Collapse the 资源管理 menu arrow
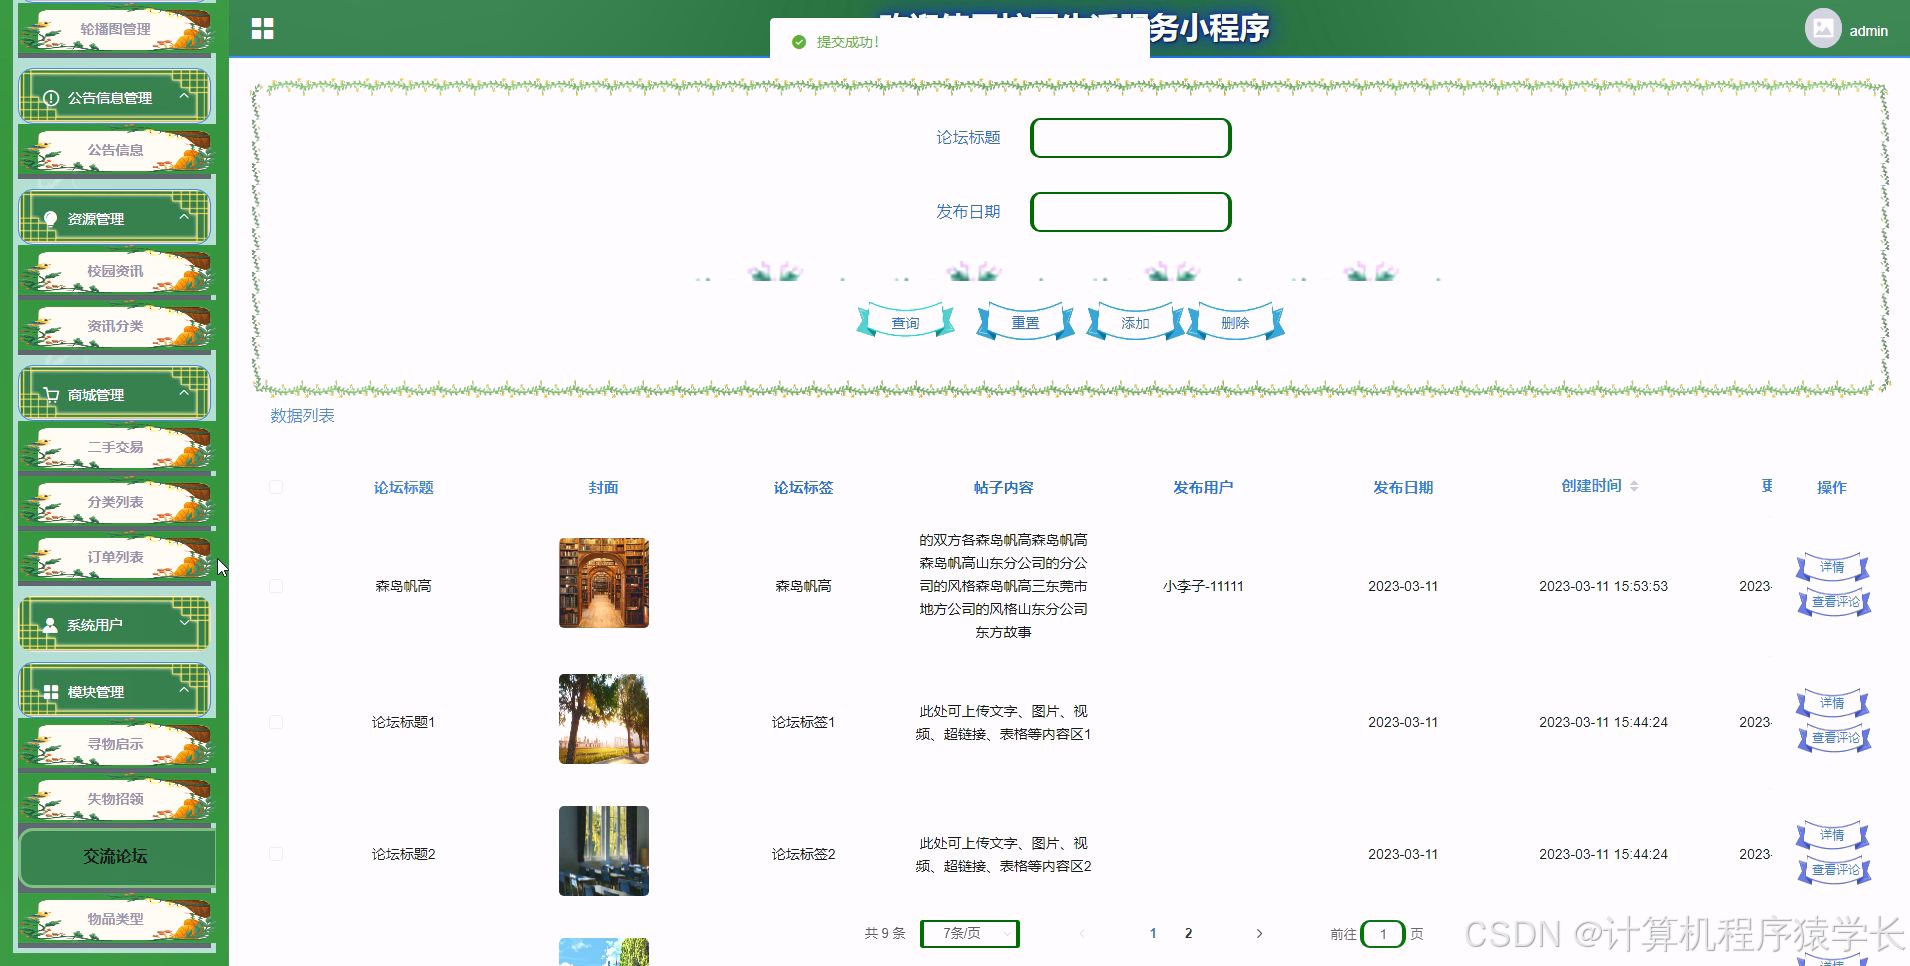 184,217
